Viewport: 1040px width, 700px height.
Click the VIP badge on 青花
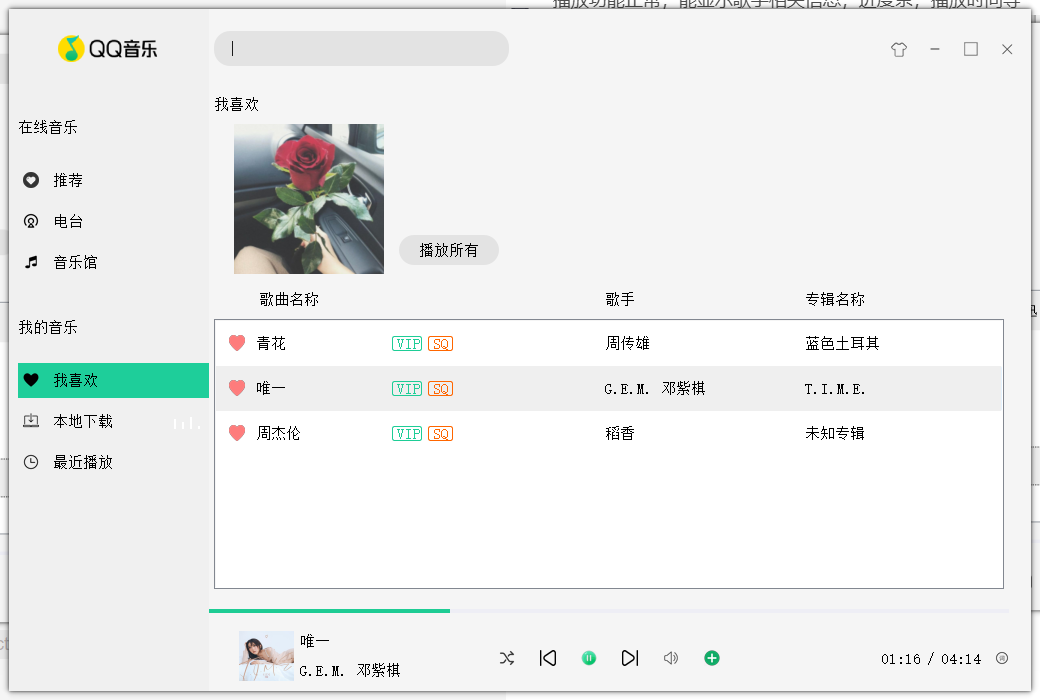click(407, 344)
